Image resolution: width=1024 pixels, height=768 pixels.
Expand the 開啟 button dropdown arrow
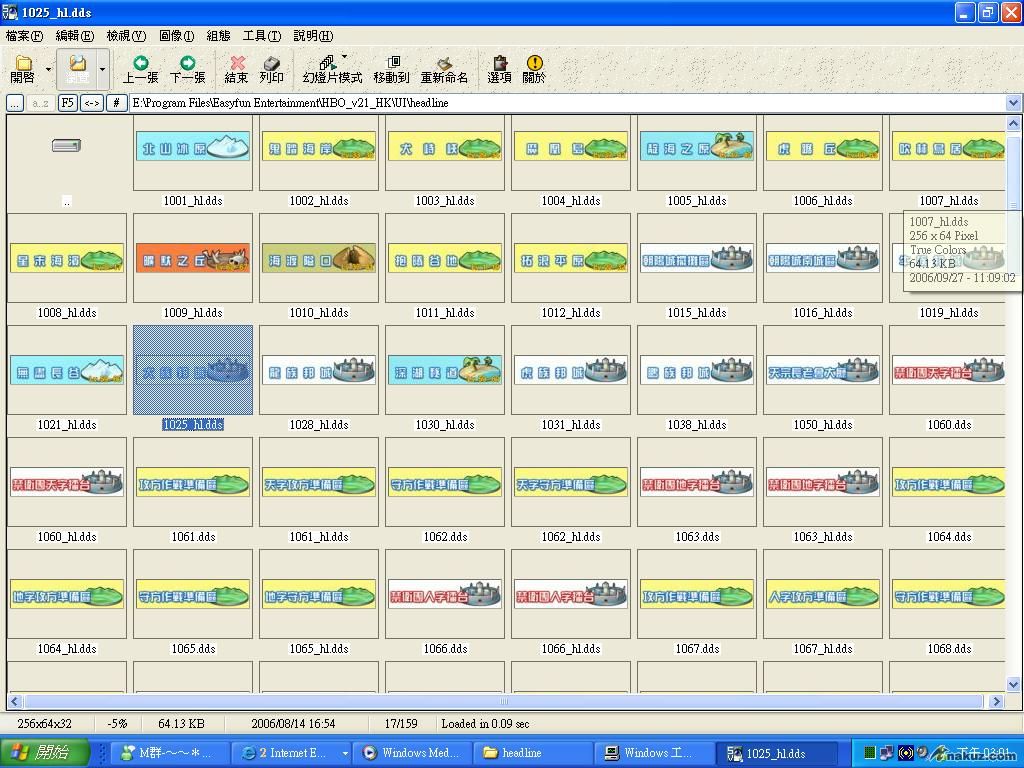(x=48, y=69)
